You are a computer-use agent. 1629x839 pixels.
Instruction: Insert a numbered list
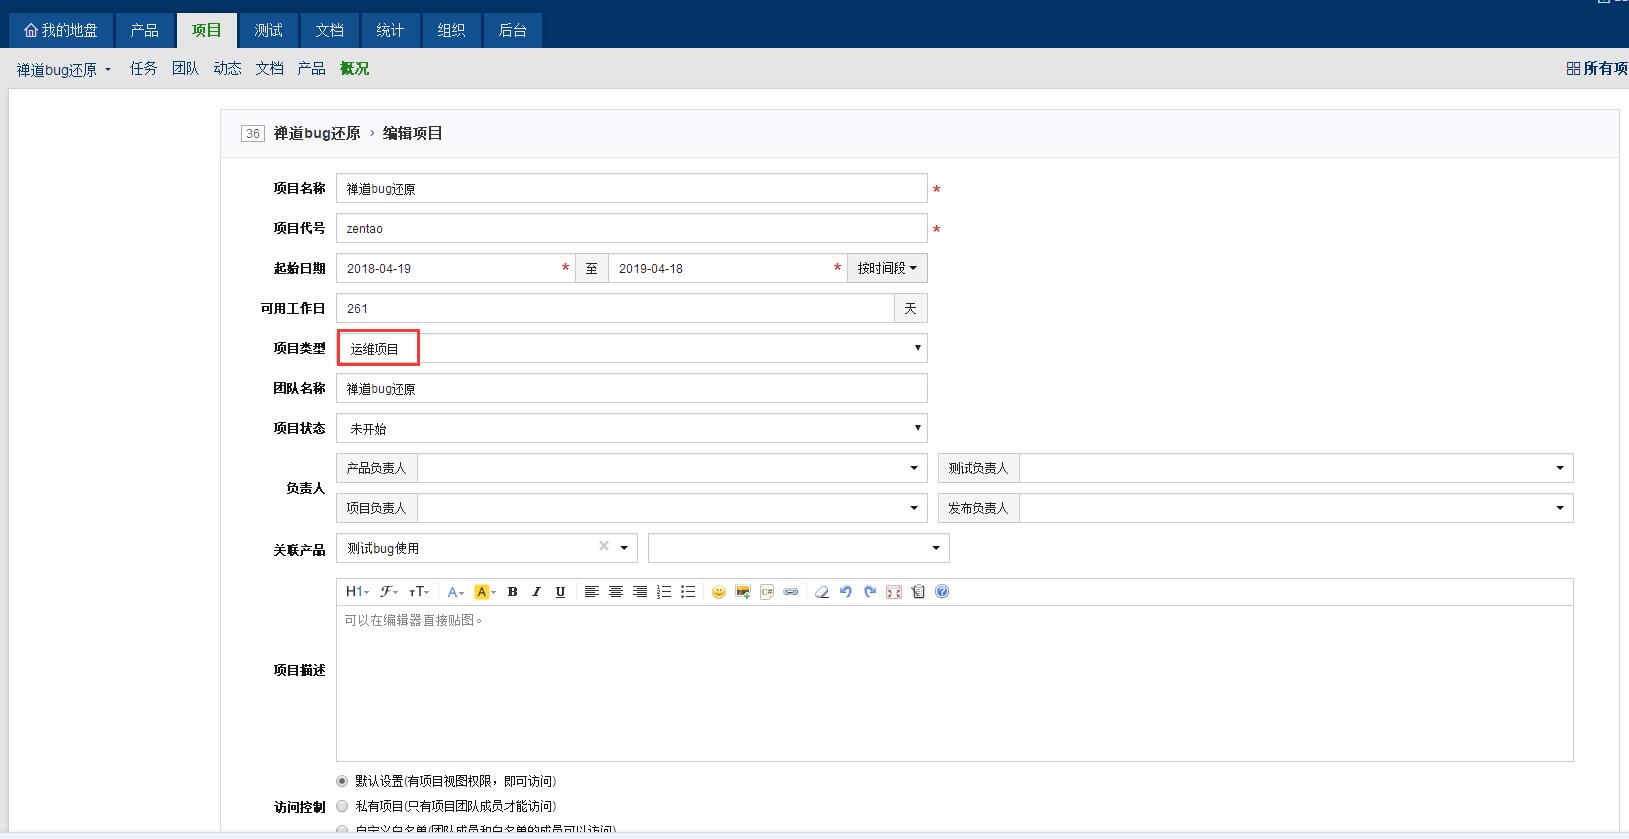[x=664, y=592]
